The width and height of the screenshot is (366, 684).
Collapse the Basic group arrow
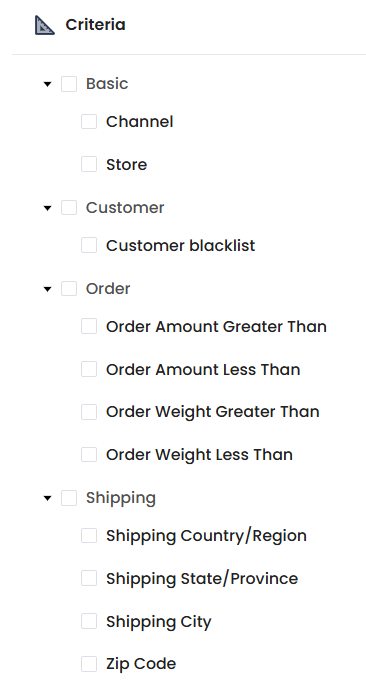point(48,84)
